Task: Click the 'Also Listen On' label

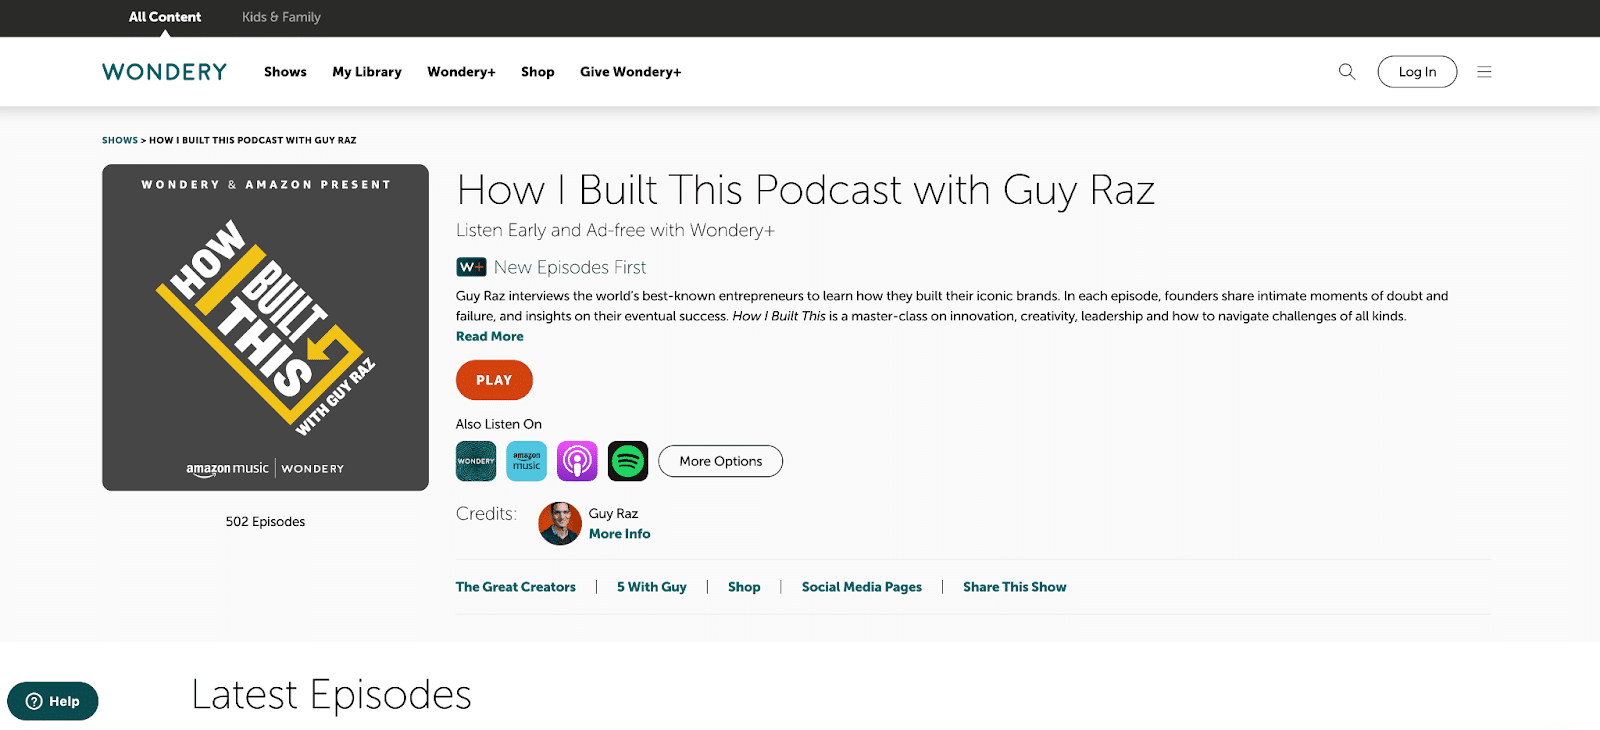Action: click(499, 424)
